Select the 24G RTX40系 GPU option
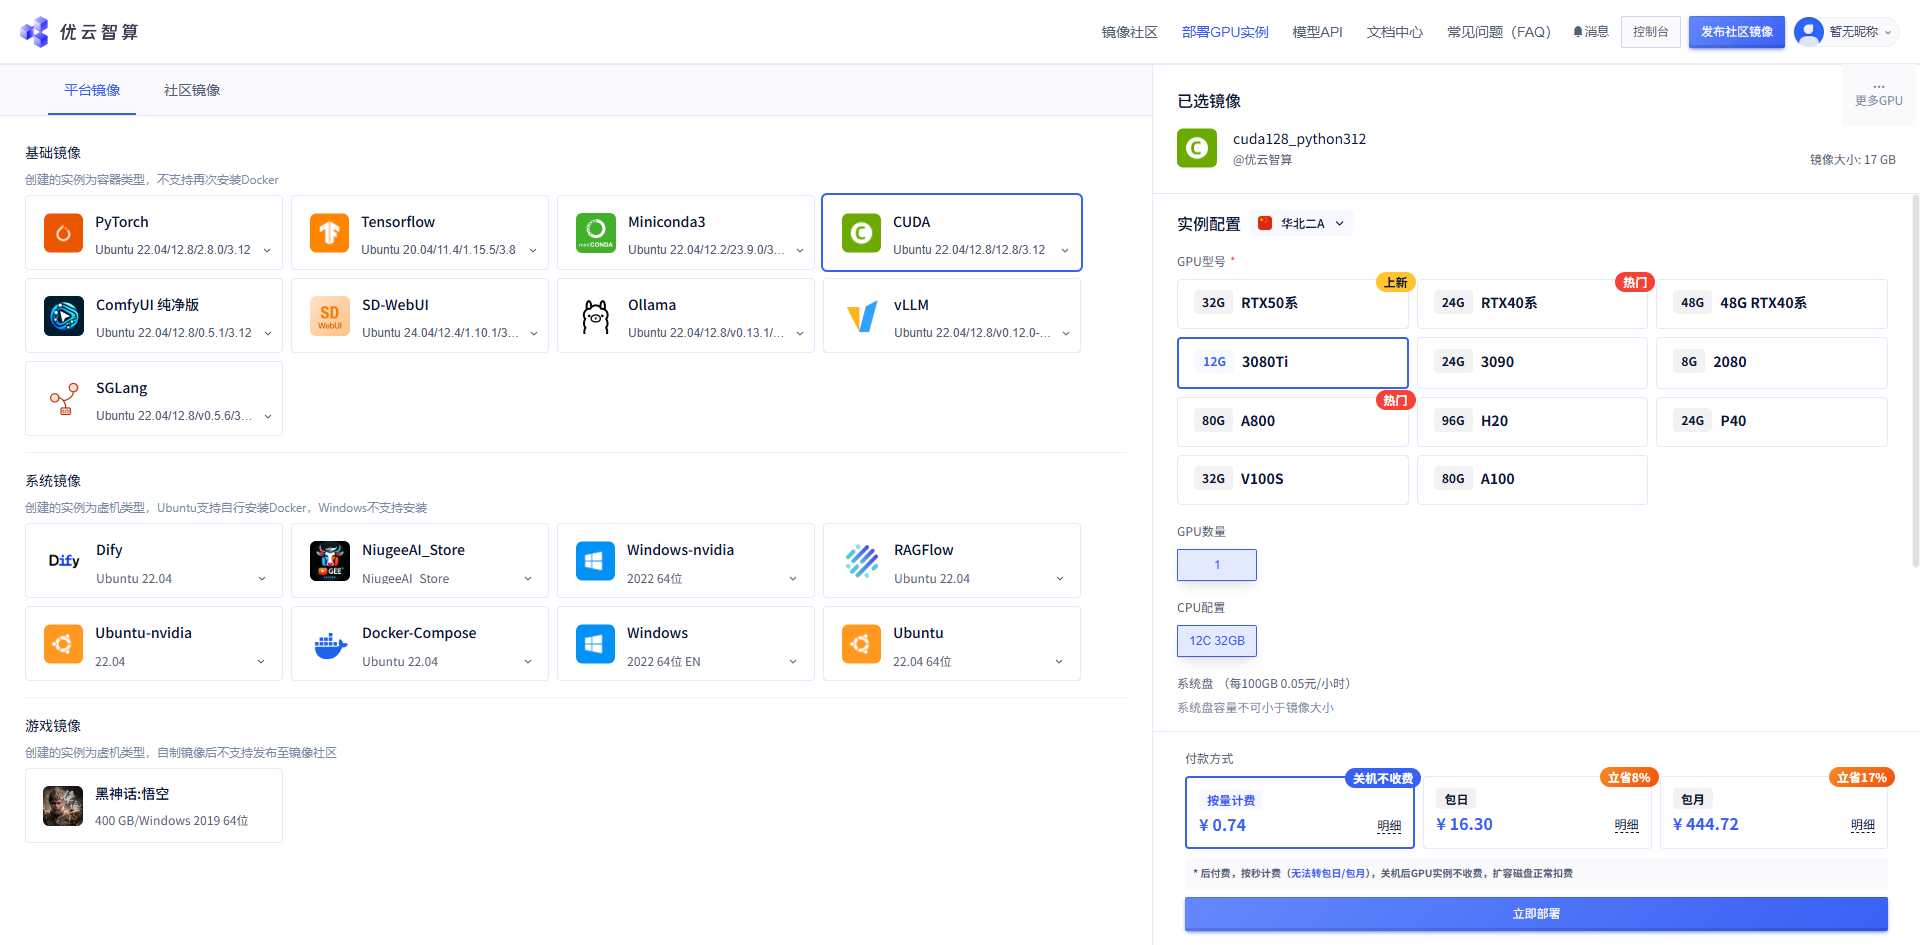The width and height of the screenshot is (1920, 945). pyautogui.click(x=1532, y=303)
